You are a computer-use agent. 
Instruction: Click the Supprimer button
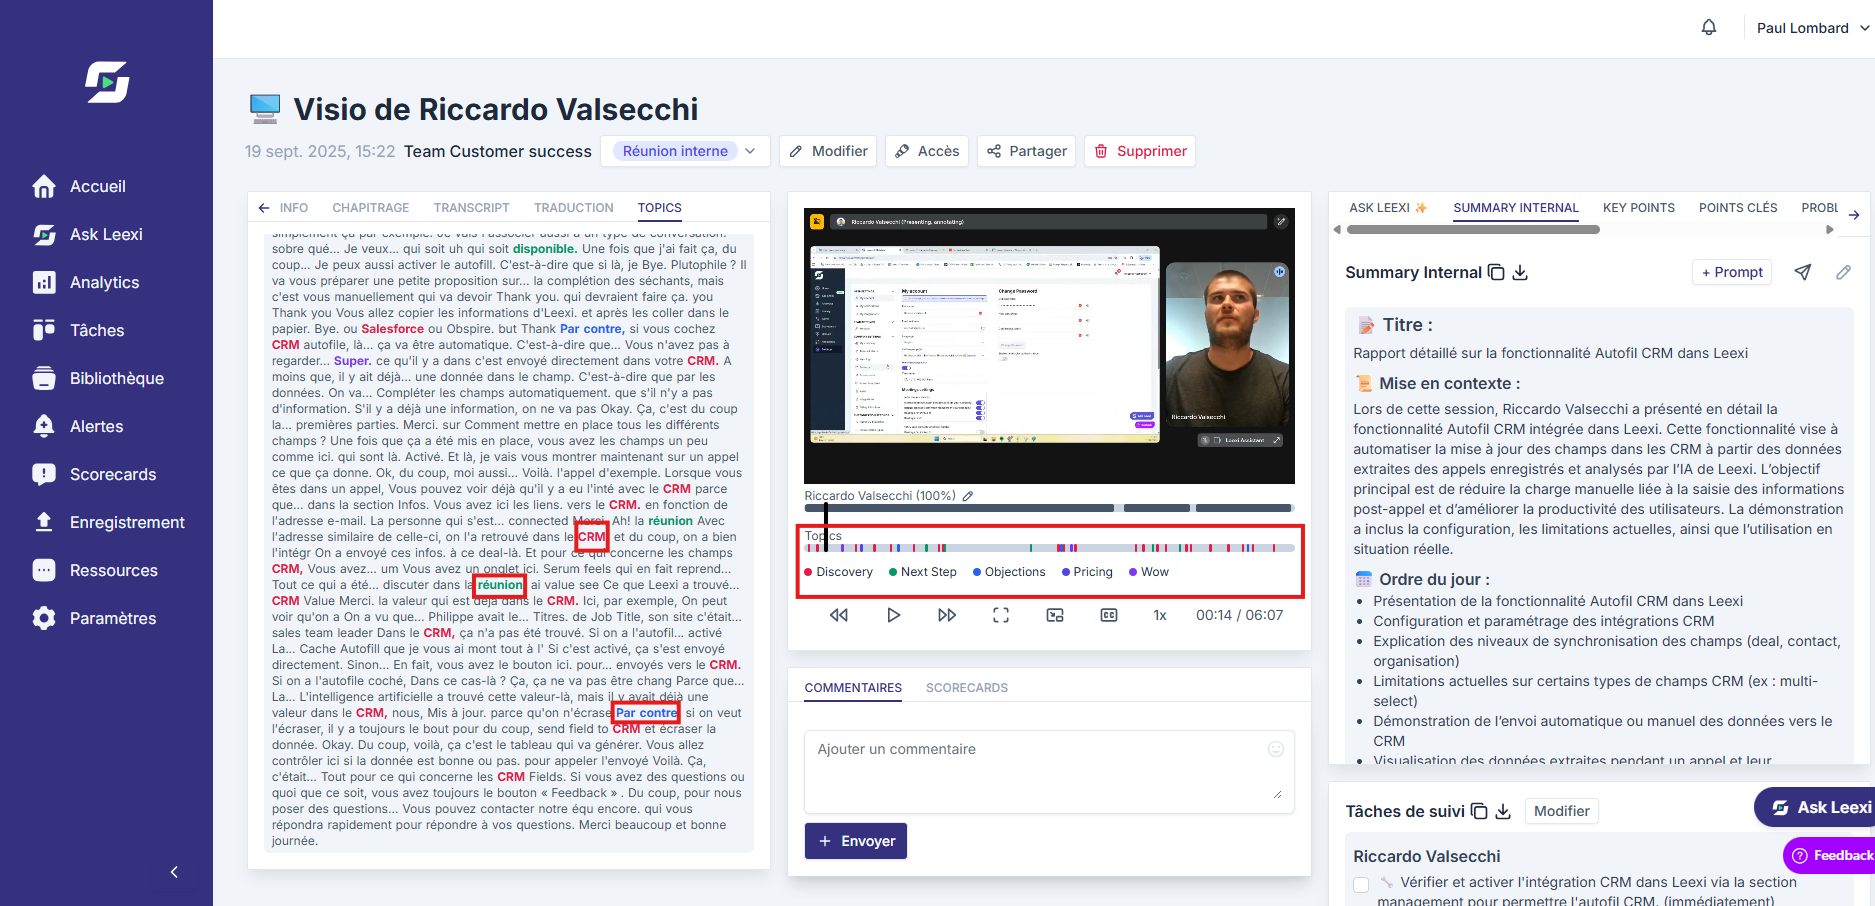[1140, 151]
